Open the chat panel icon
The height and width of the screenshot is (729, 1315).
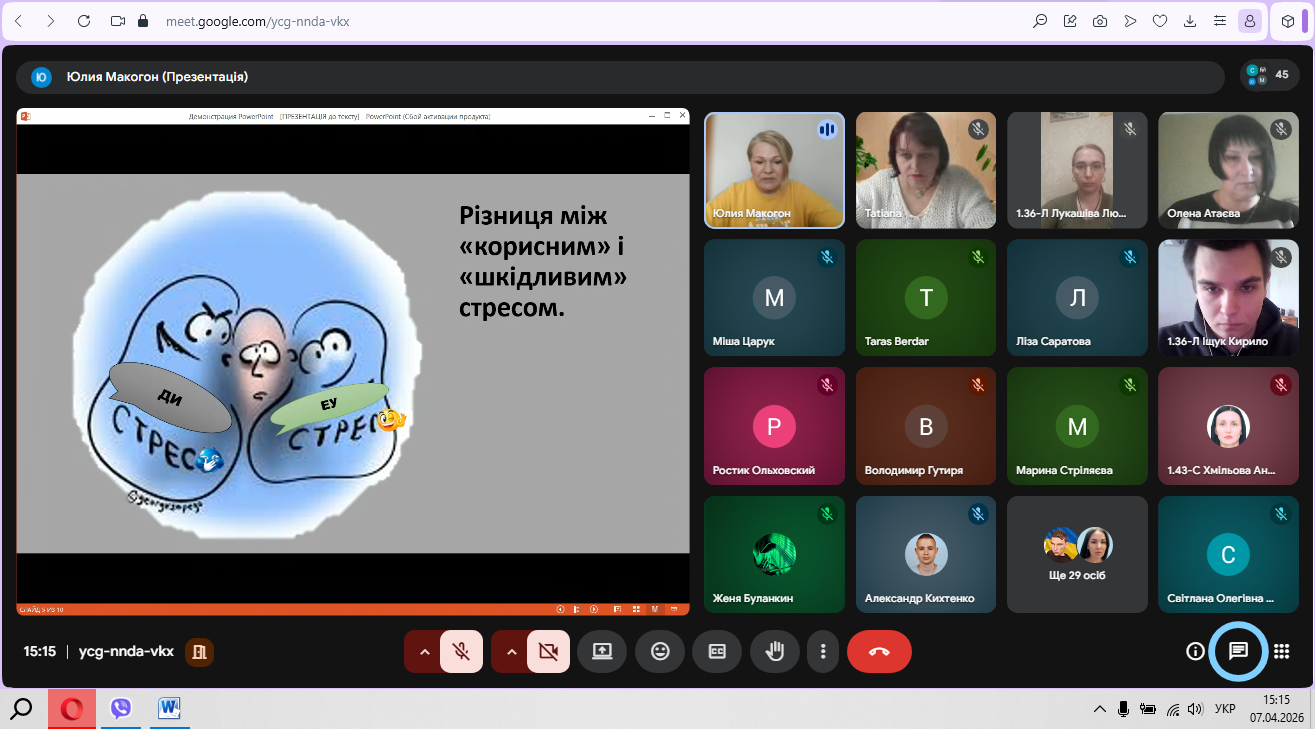click(x=1238, y=651)
